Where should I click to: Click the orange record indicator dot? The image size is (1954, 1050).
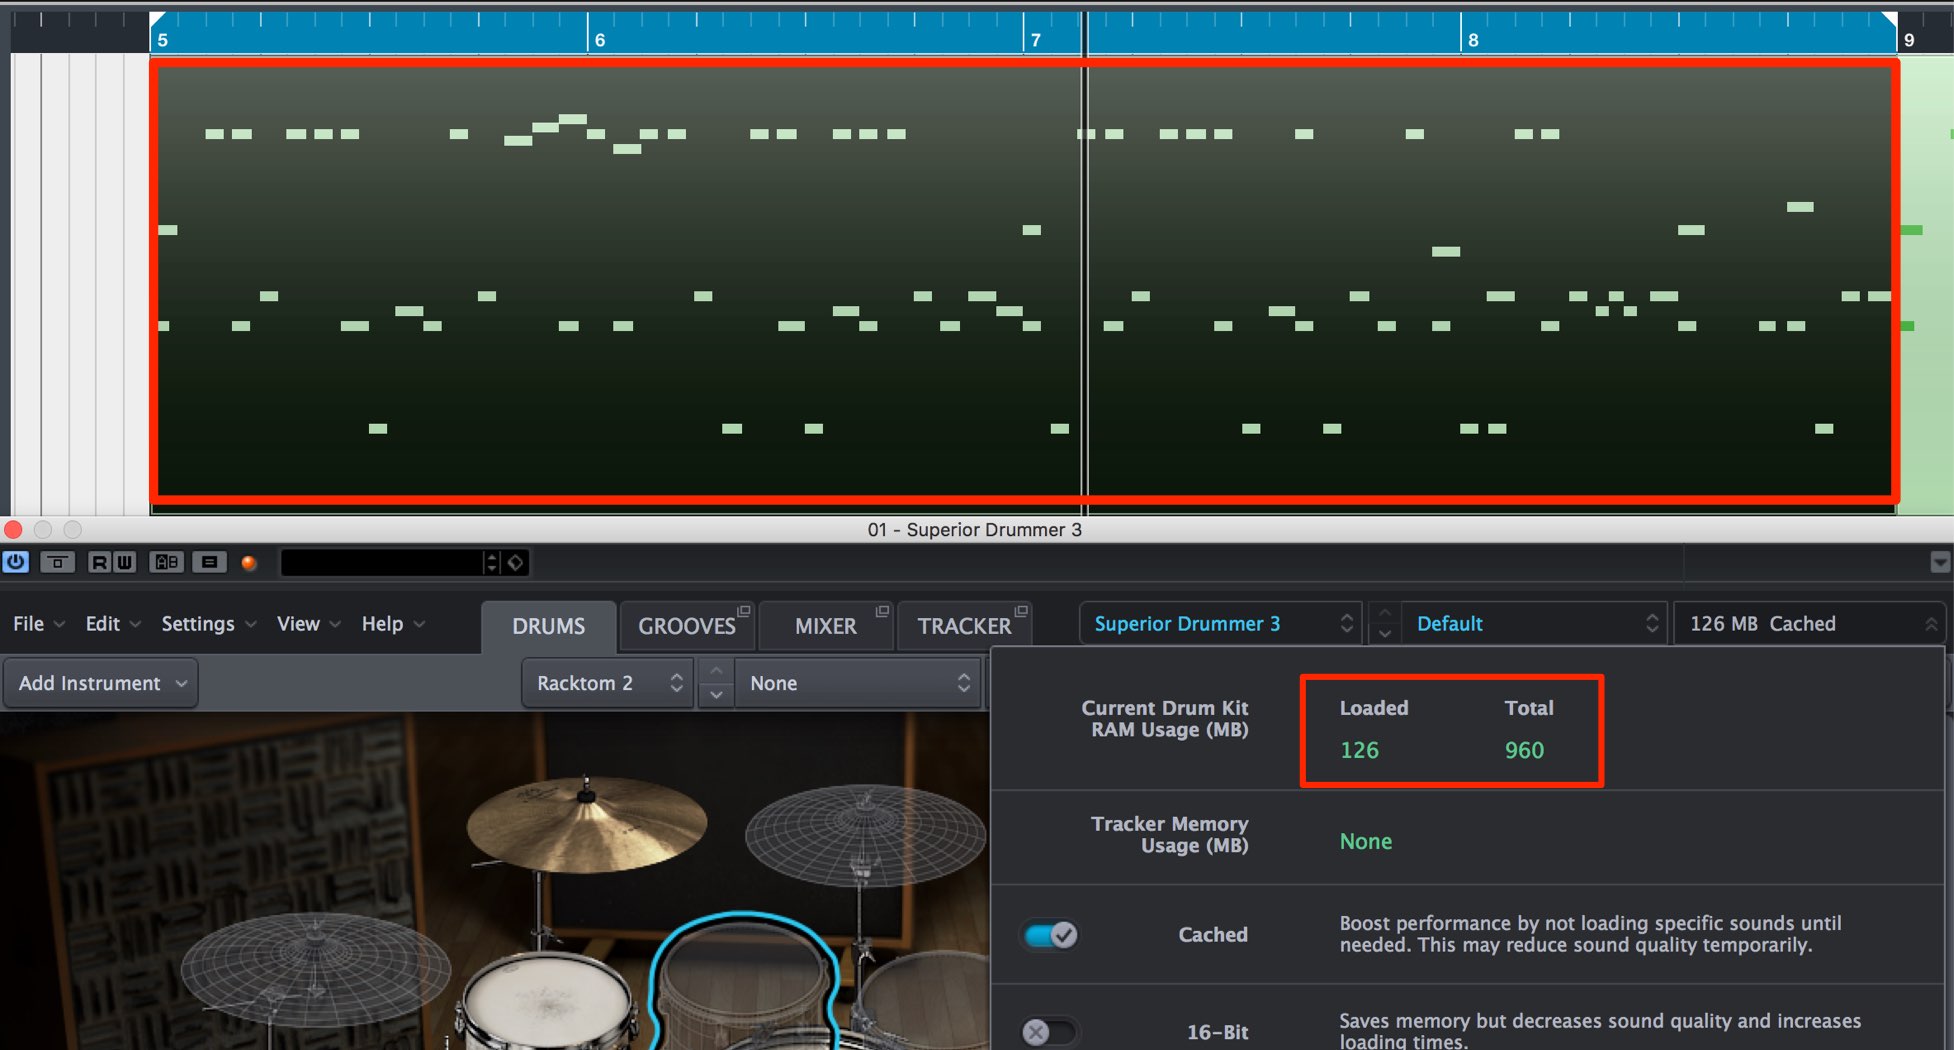tap(249, 563)
